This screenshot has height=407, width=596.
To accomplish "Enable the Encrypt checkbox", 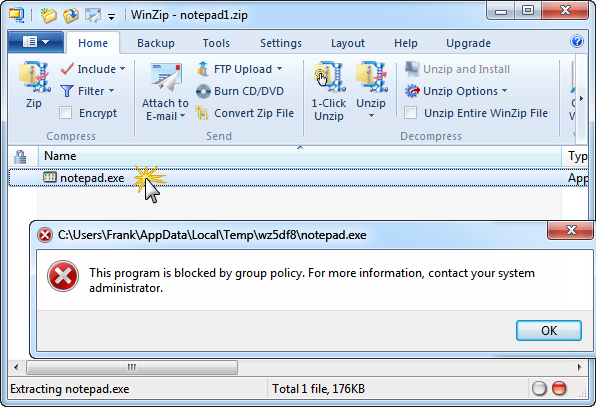I will (x=66, y=113).
